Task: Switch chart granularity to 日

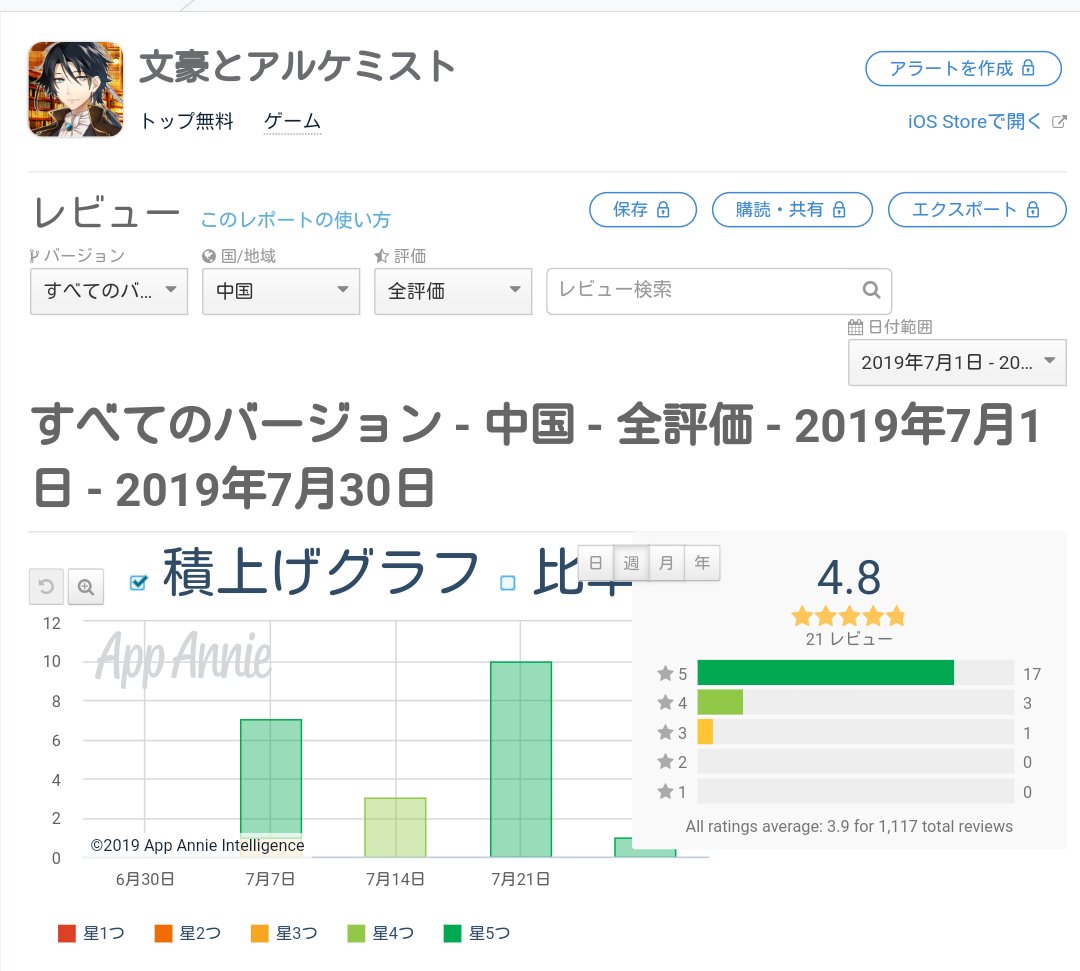Action: coord(596,563)
